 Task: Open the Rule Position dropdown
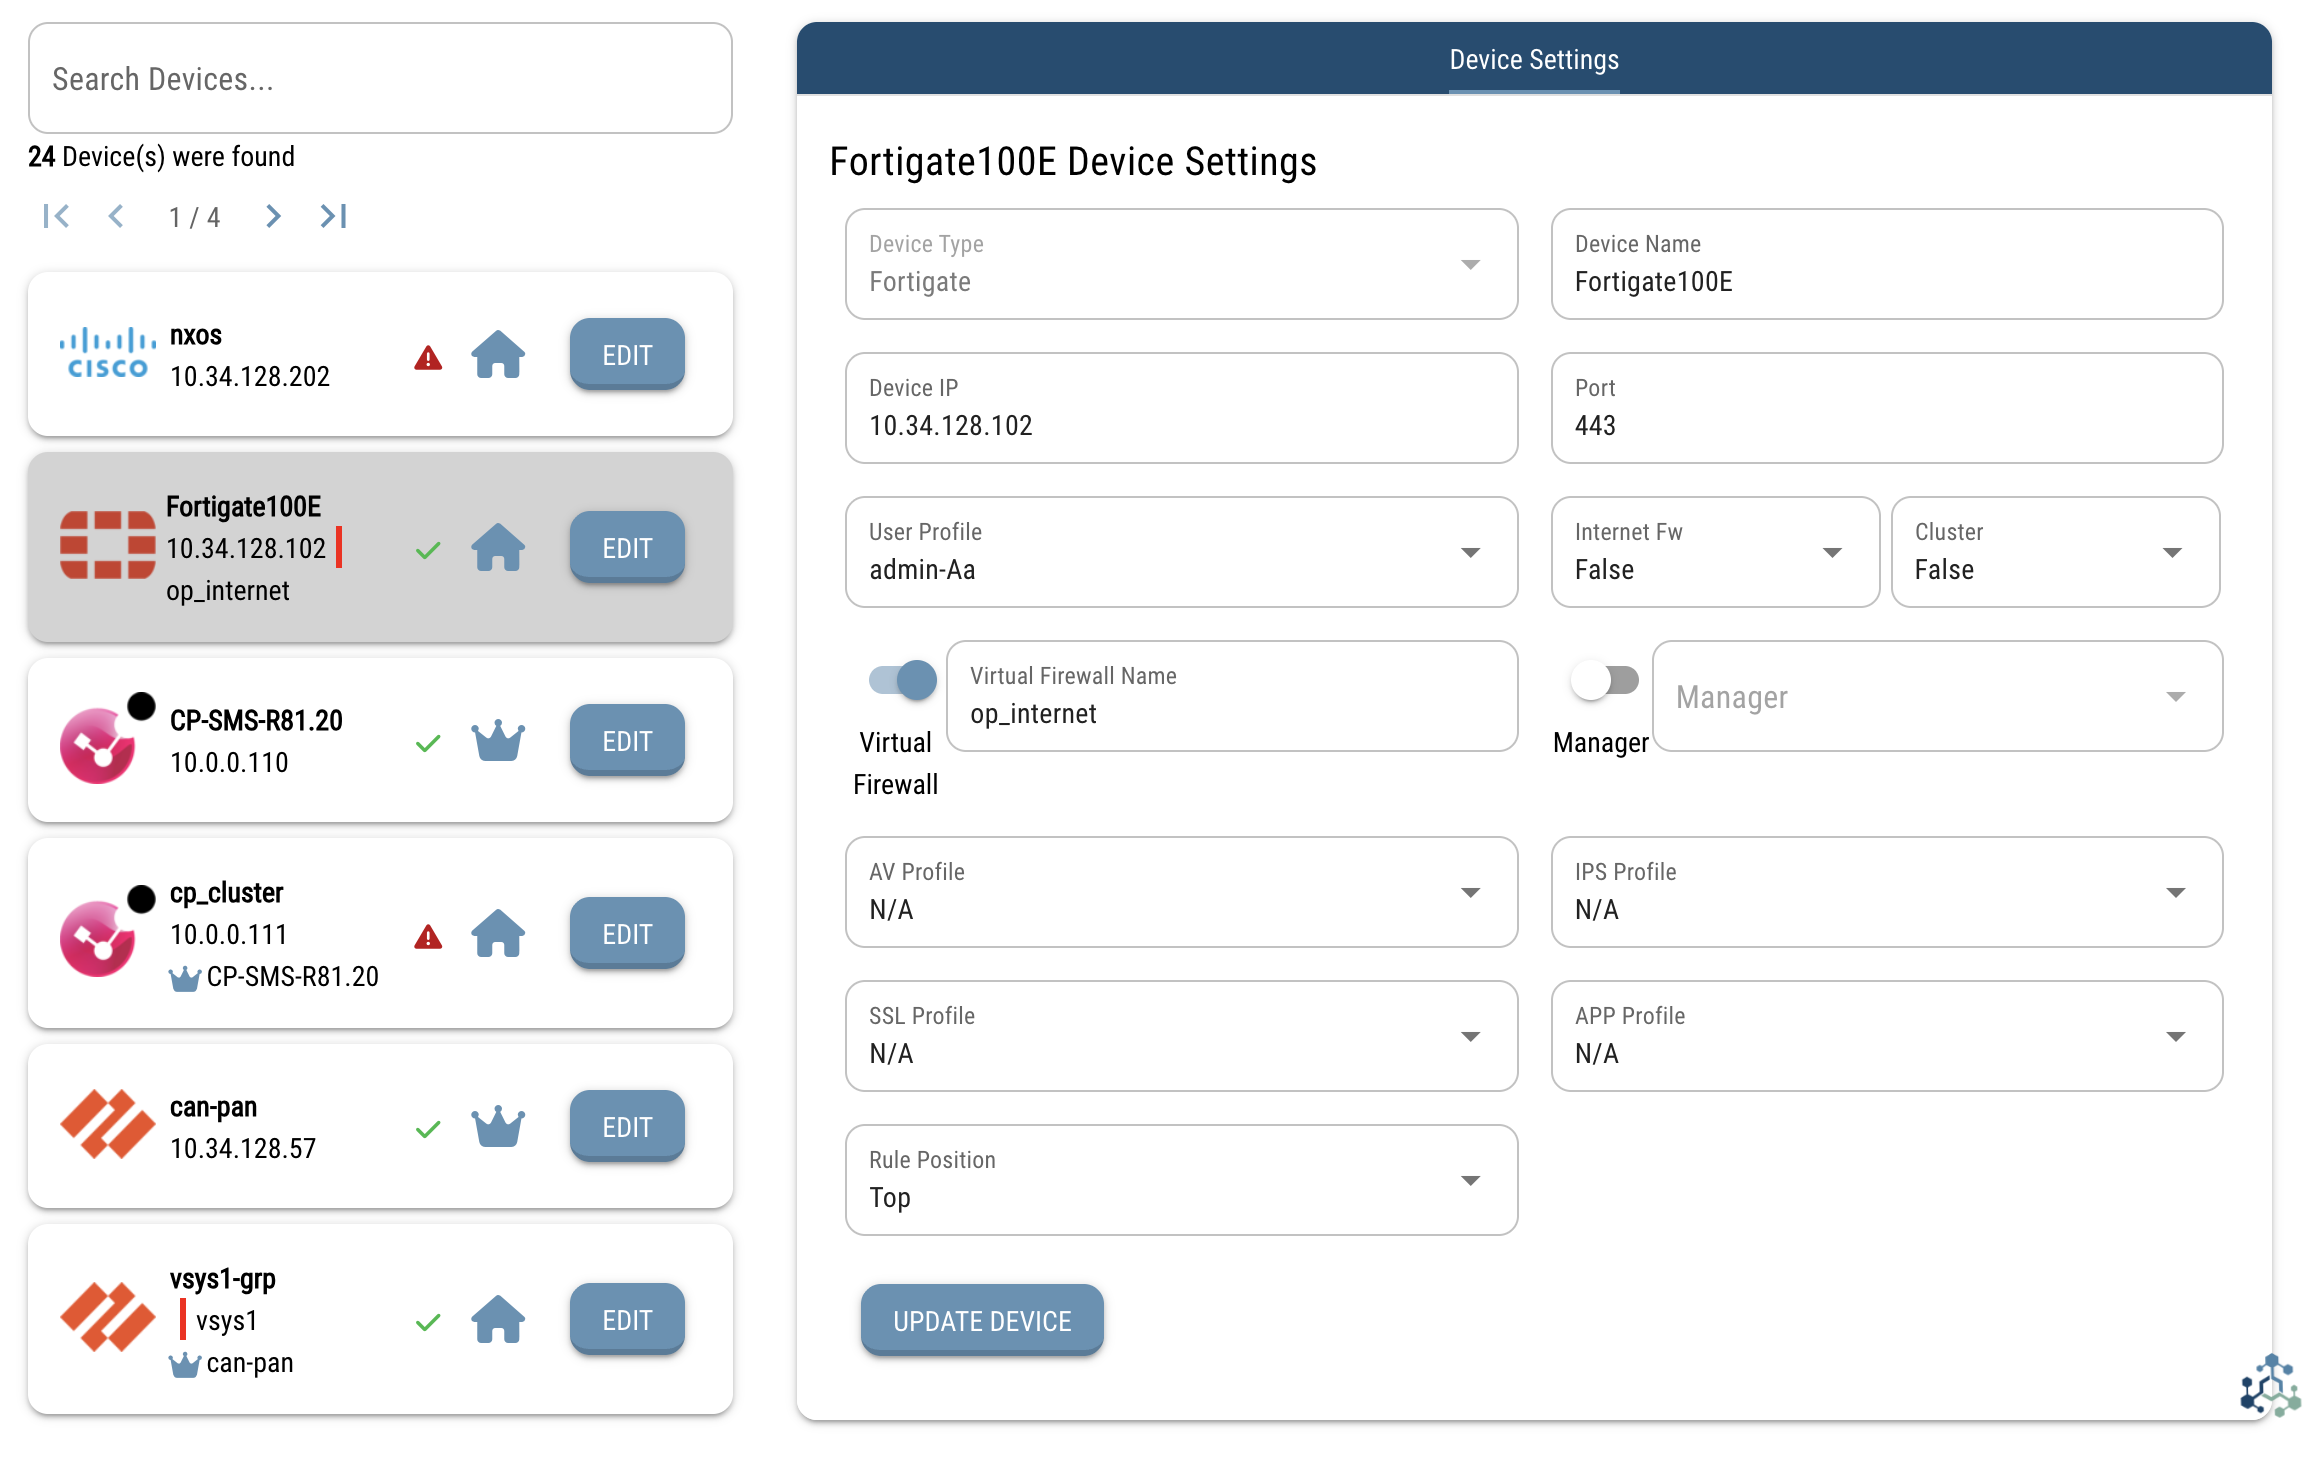[1181, 1180]
